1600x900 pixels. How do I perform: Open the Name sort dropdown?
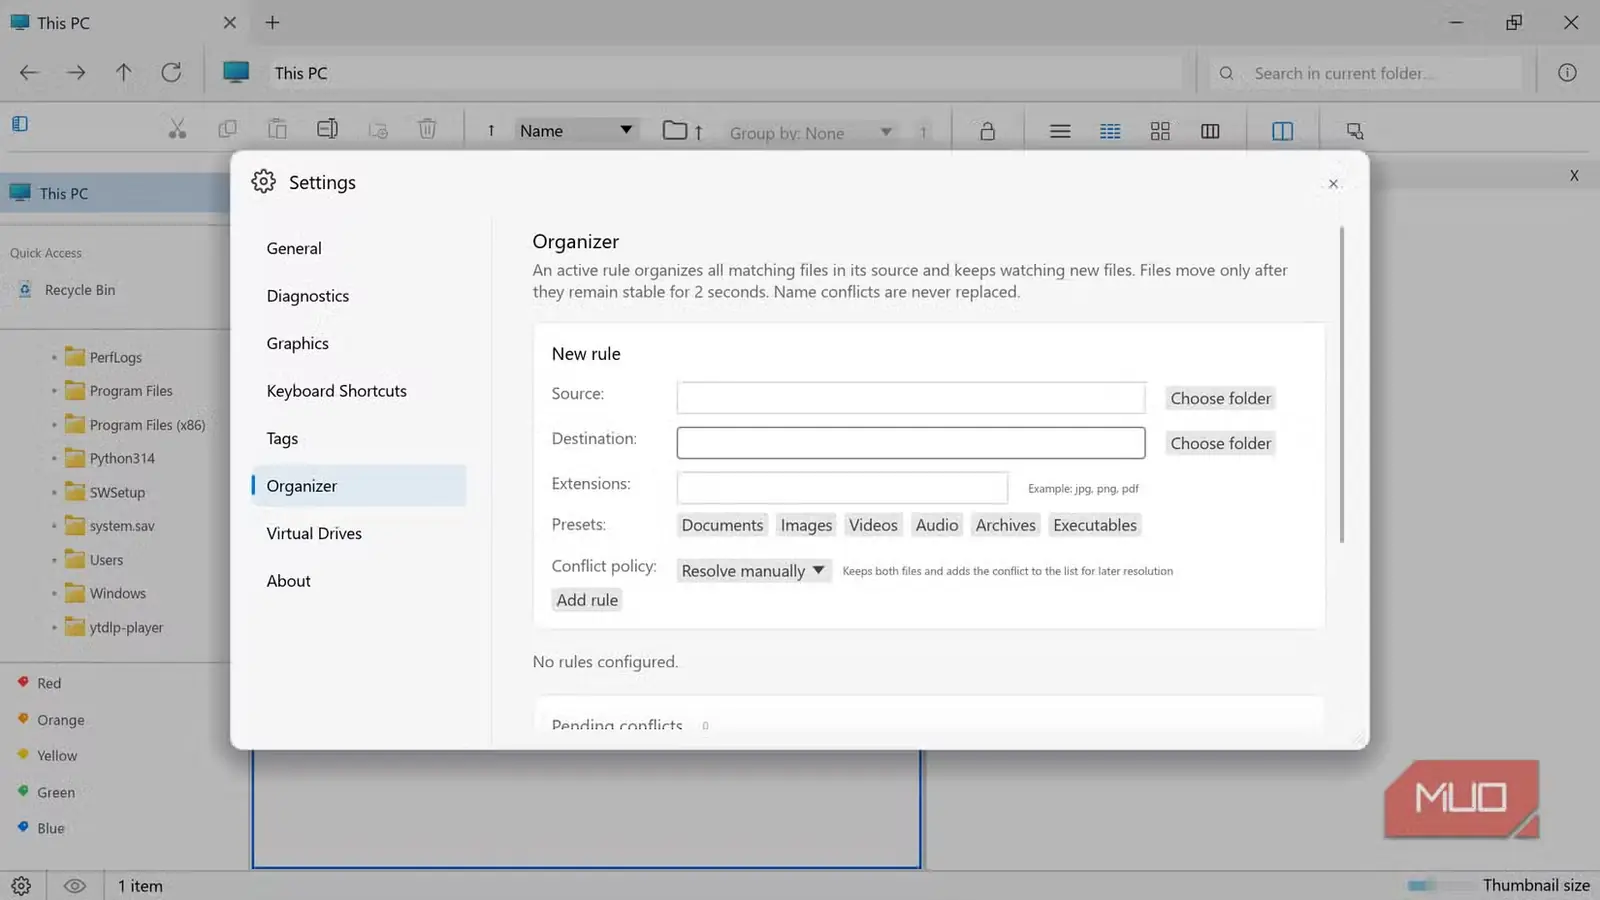tap(576, 131)
